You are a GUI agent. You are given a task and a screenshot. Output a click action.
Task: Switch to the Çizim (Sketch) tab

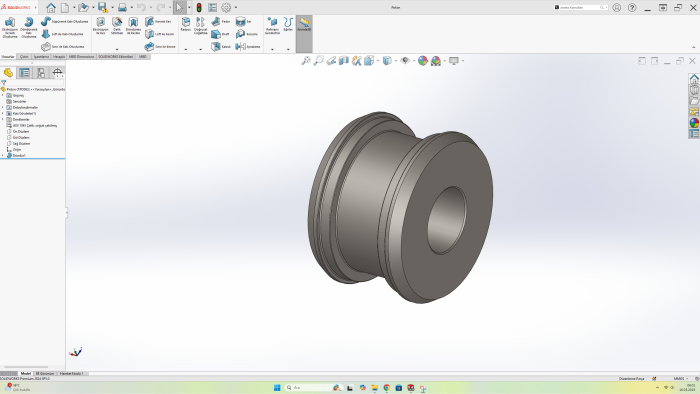tap(24, 57)
